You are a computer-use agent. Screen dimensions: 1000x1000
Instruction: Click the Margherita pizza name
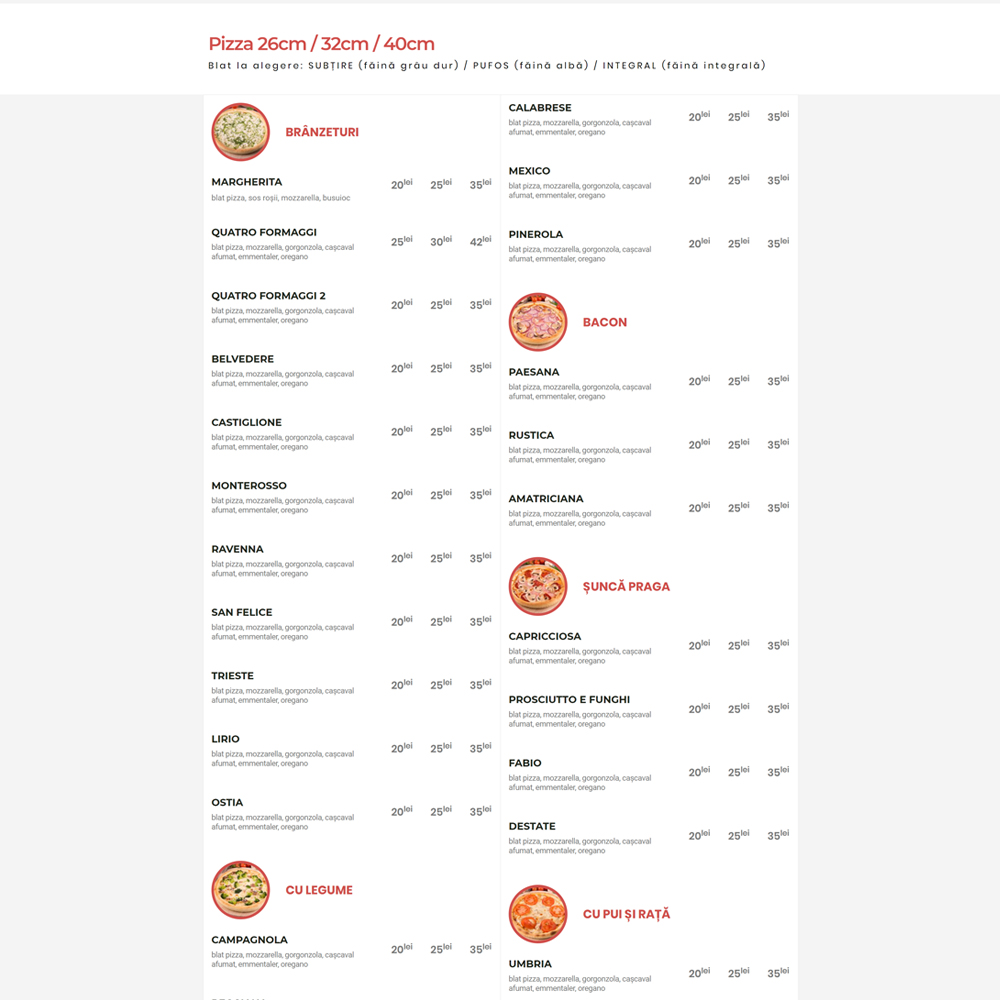(x=247, y=182)
